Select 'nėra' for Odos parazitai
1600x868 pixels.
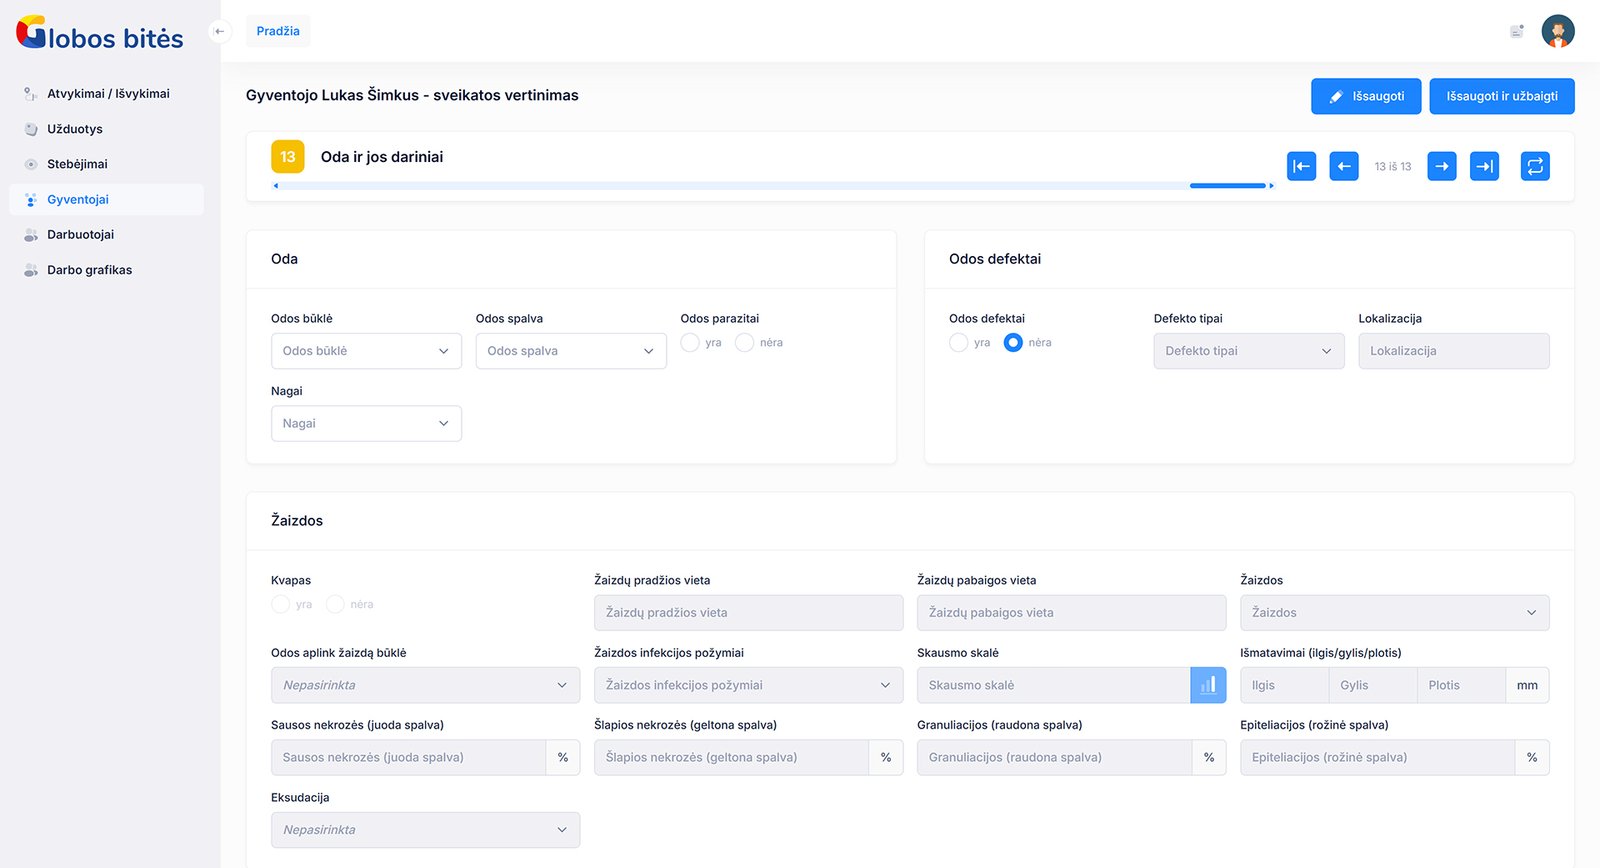tap(745, 343)
